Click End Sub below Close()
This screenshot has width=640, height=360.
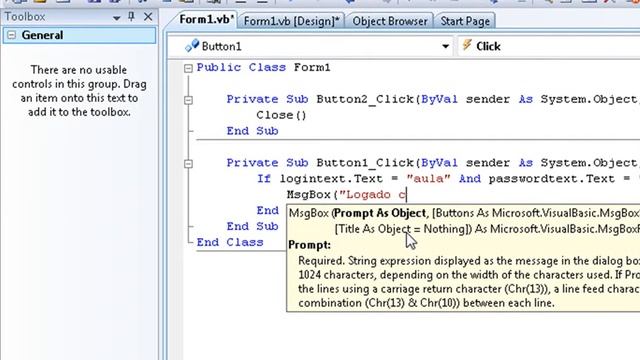(252, 131)
